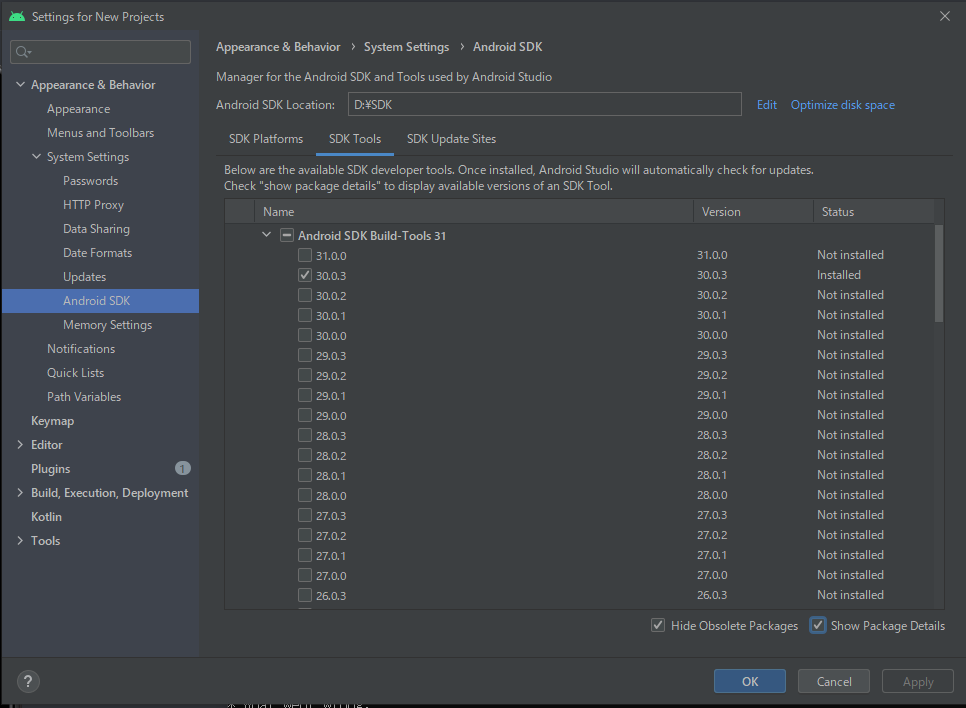Select the 29.0.3 build-tools checkbox
Image resolution: width=966 pixels, height=708 pixels.
[x=305, y=355]
